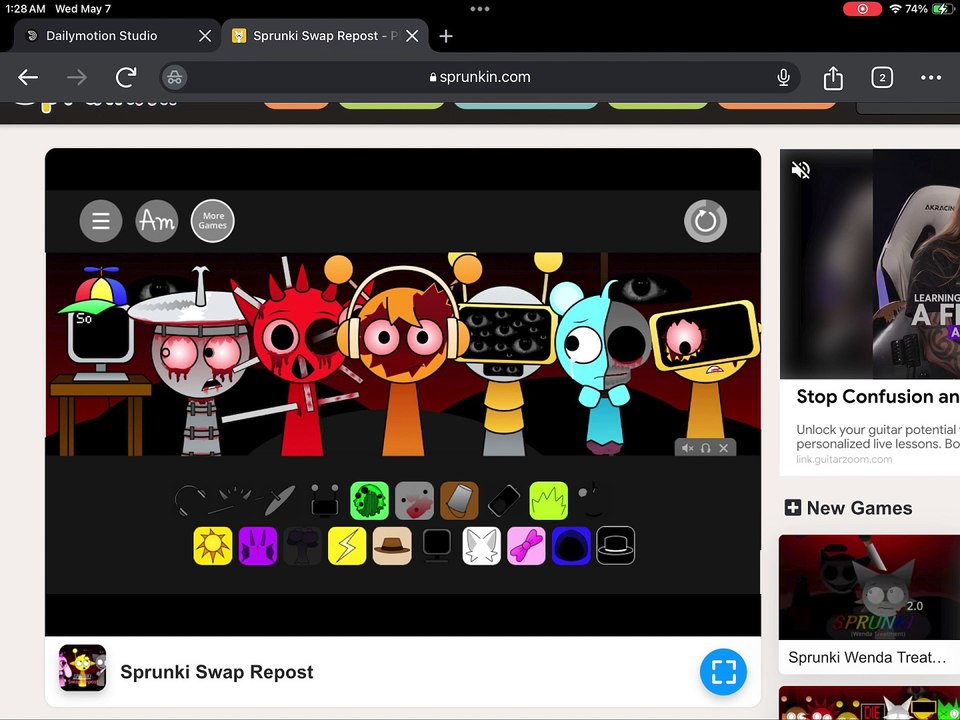960x720 pixels.
Task: Close the Dailymotion Studio tab
Action: [205, 36]
